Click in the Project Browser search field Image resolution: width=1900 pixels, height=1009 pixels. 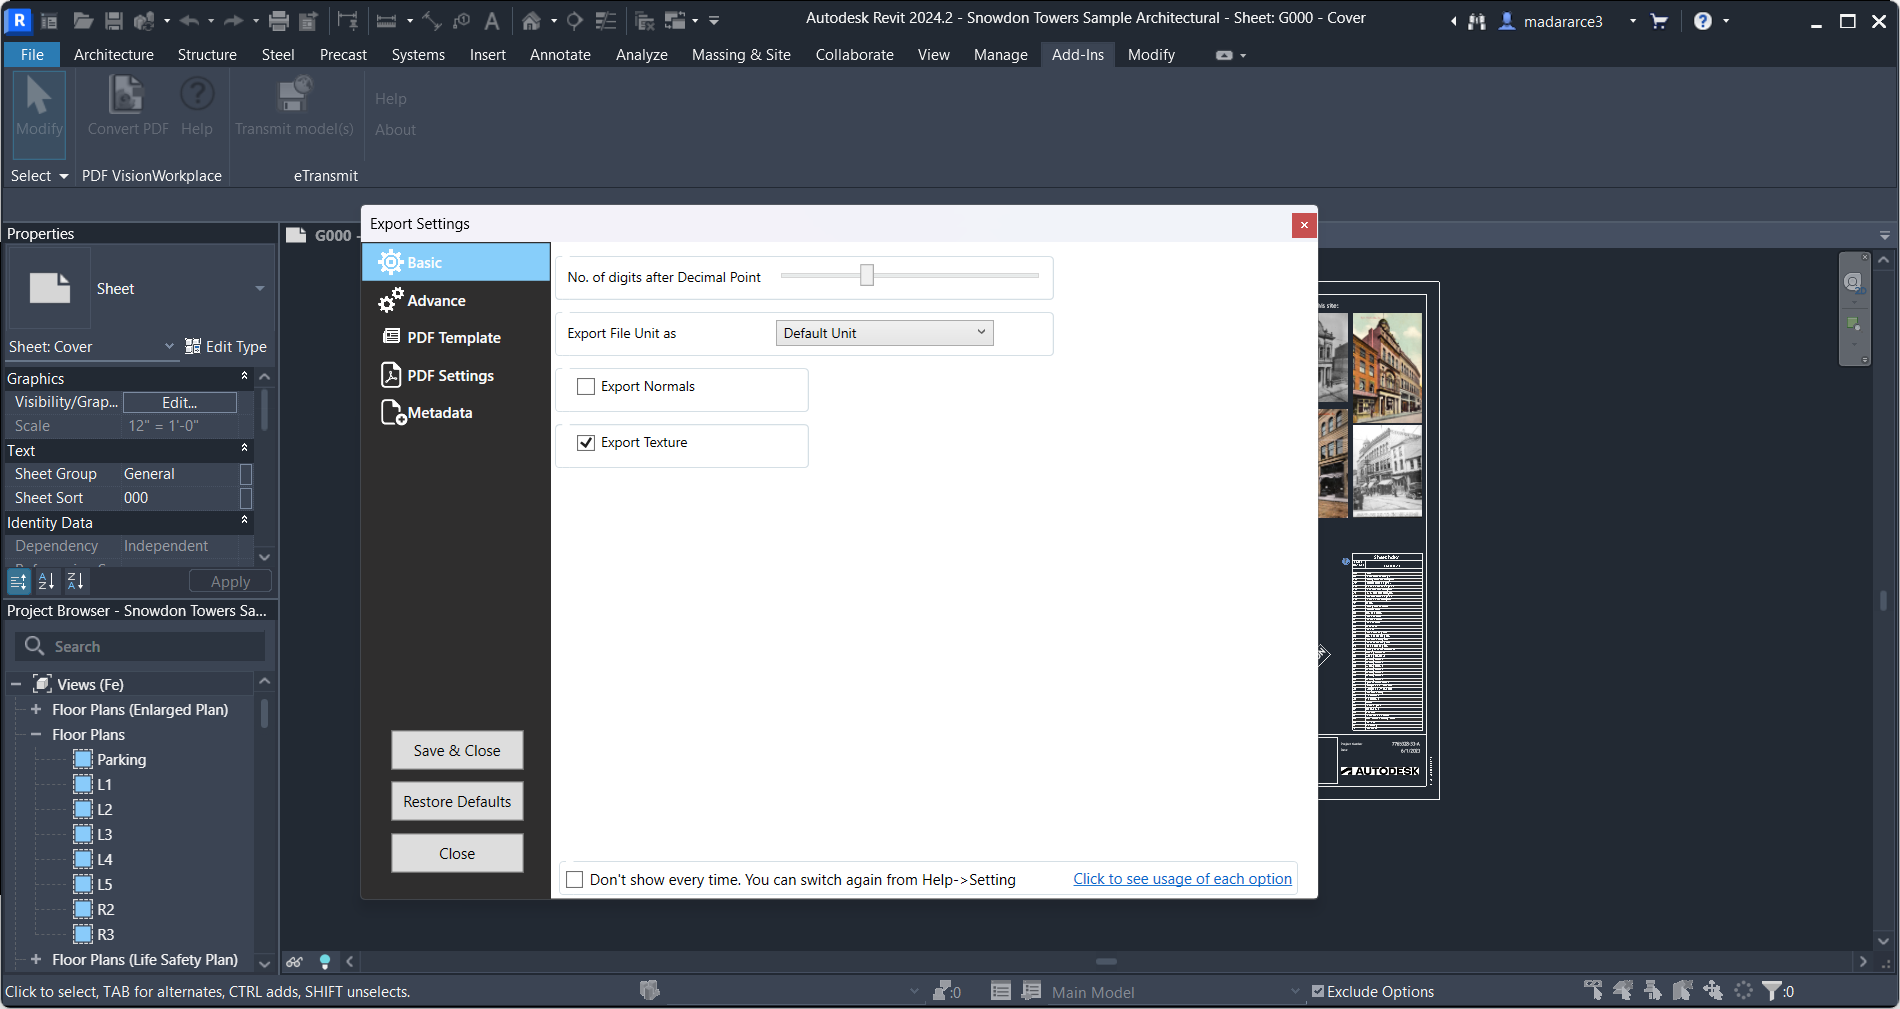(141, 647)
